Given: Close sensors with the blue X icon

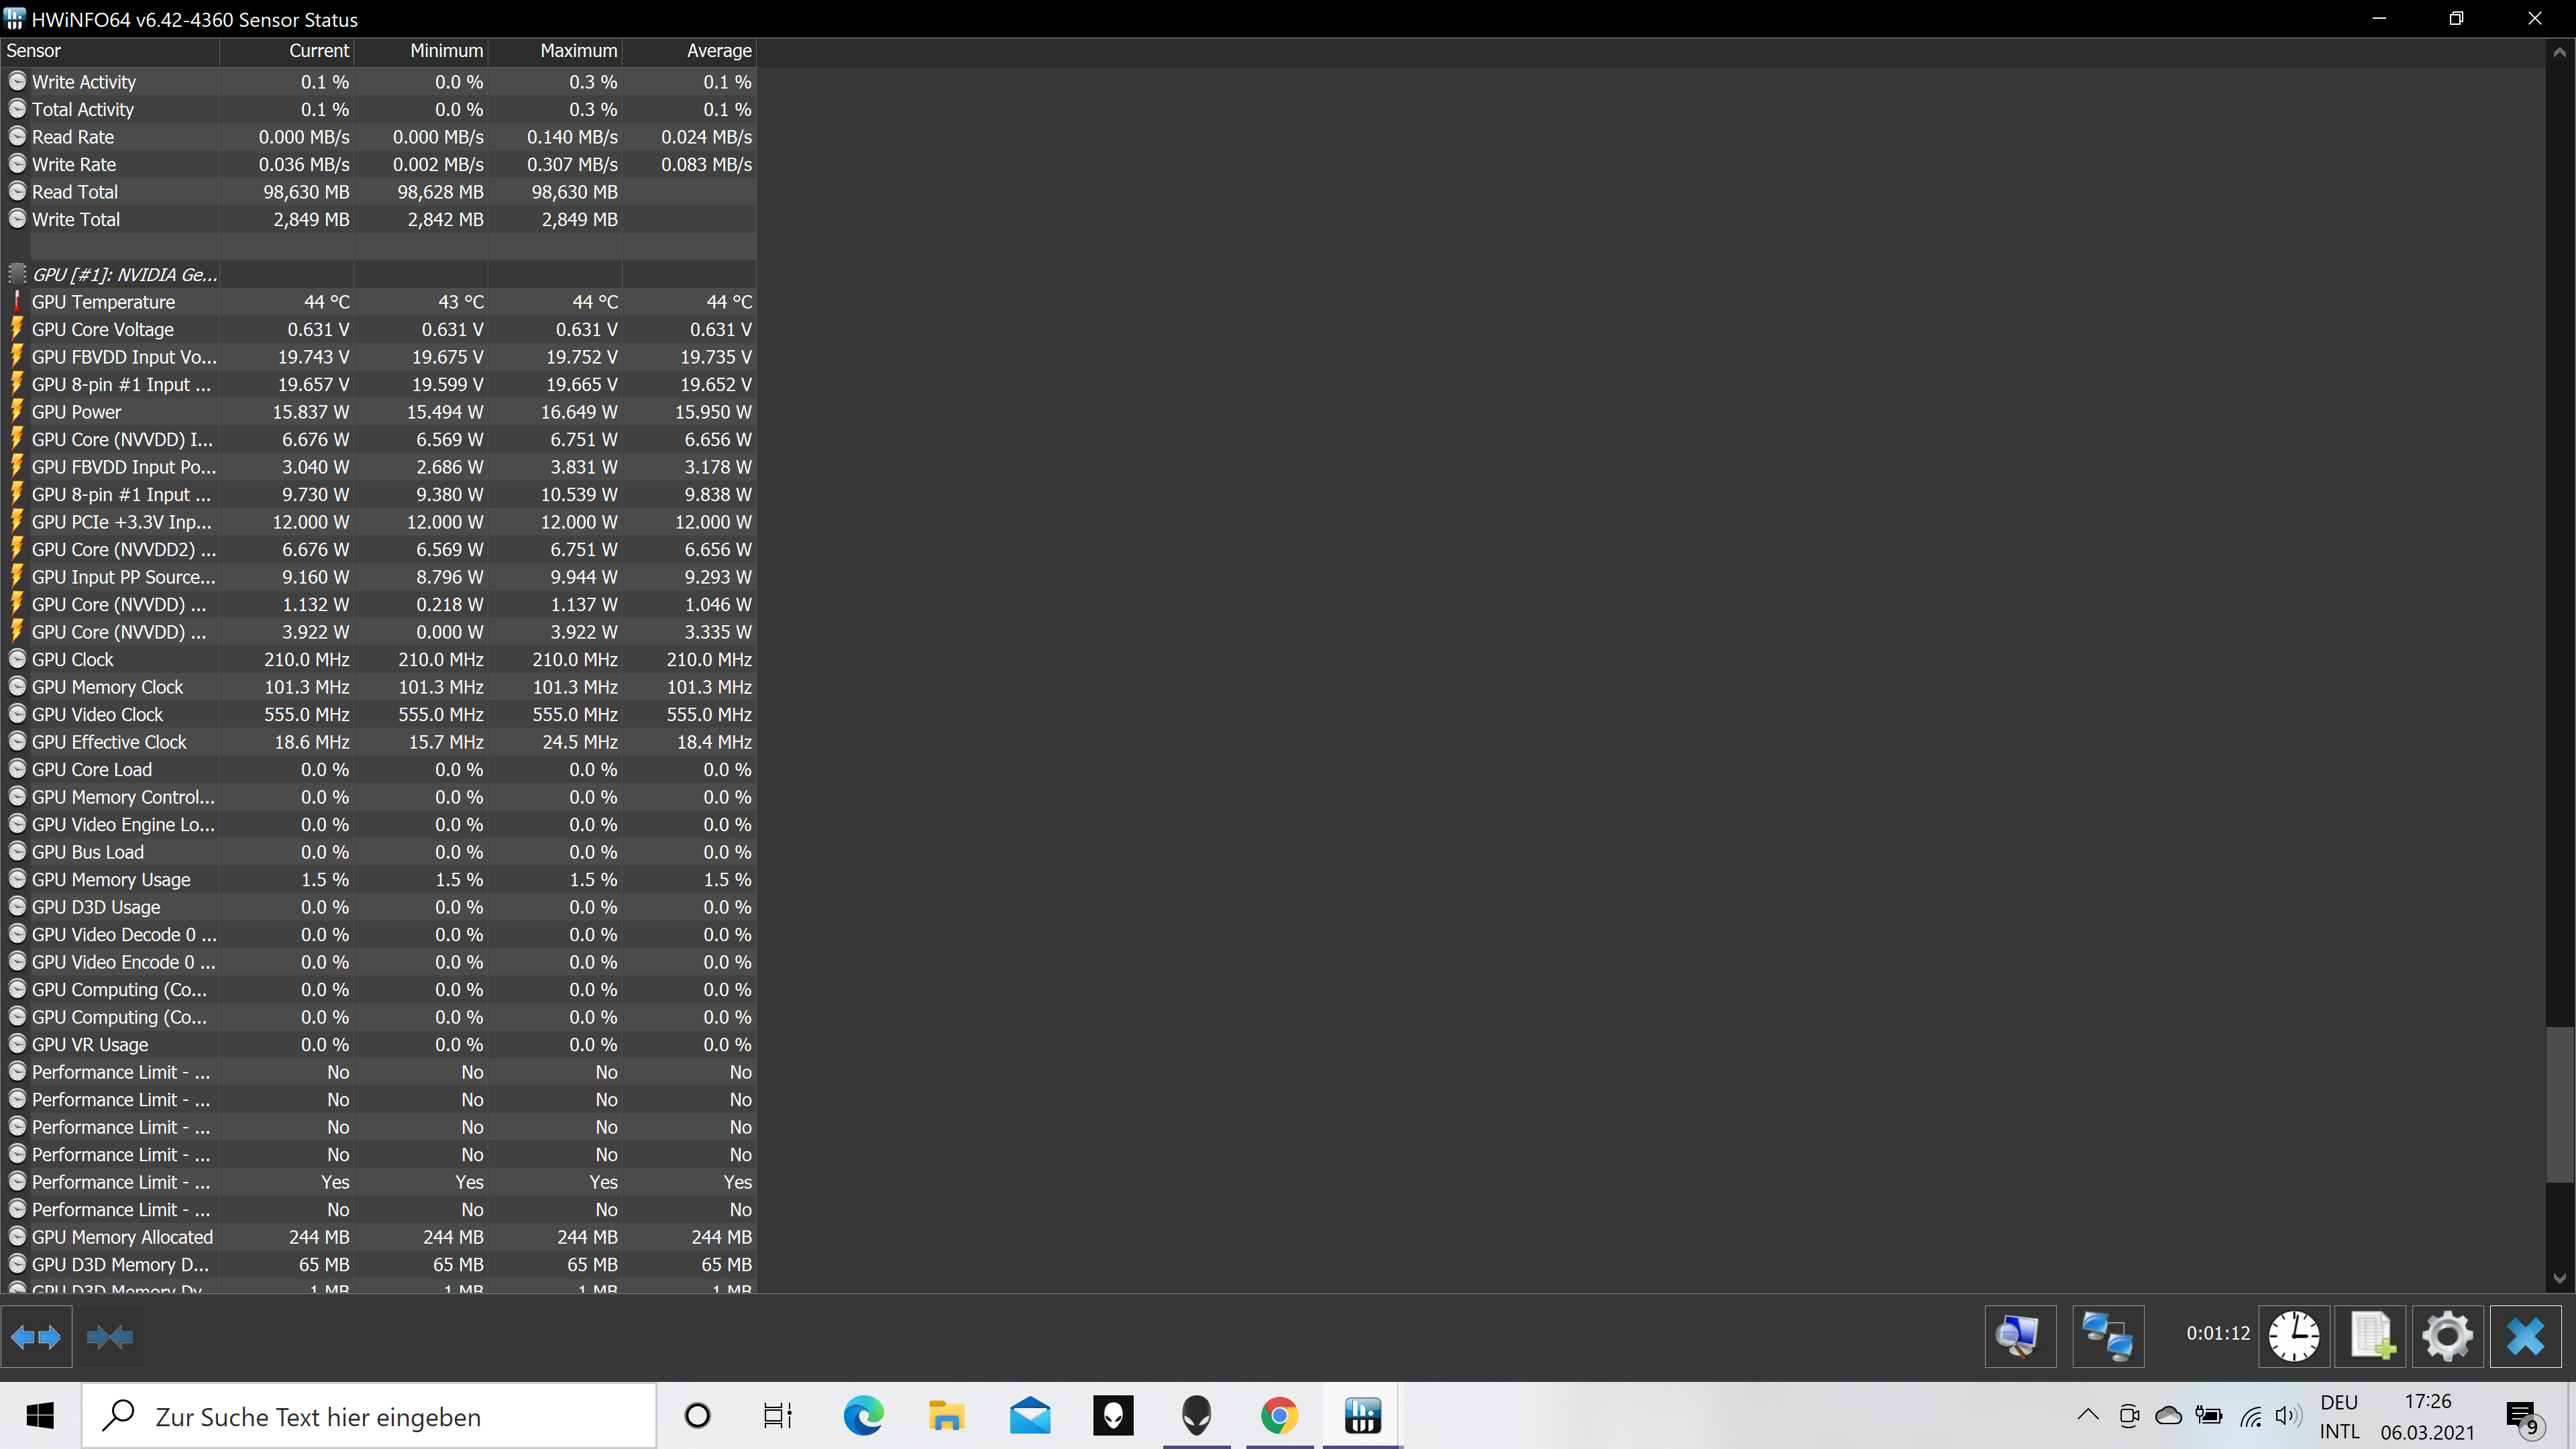Looking at the screenshot, I should click(x=2525, y=1336).
